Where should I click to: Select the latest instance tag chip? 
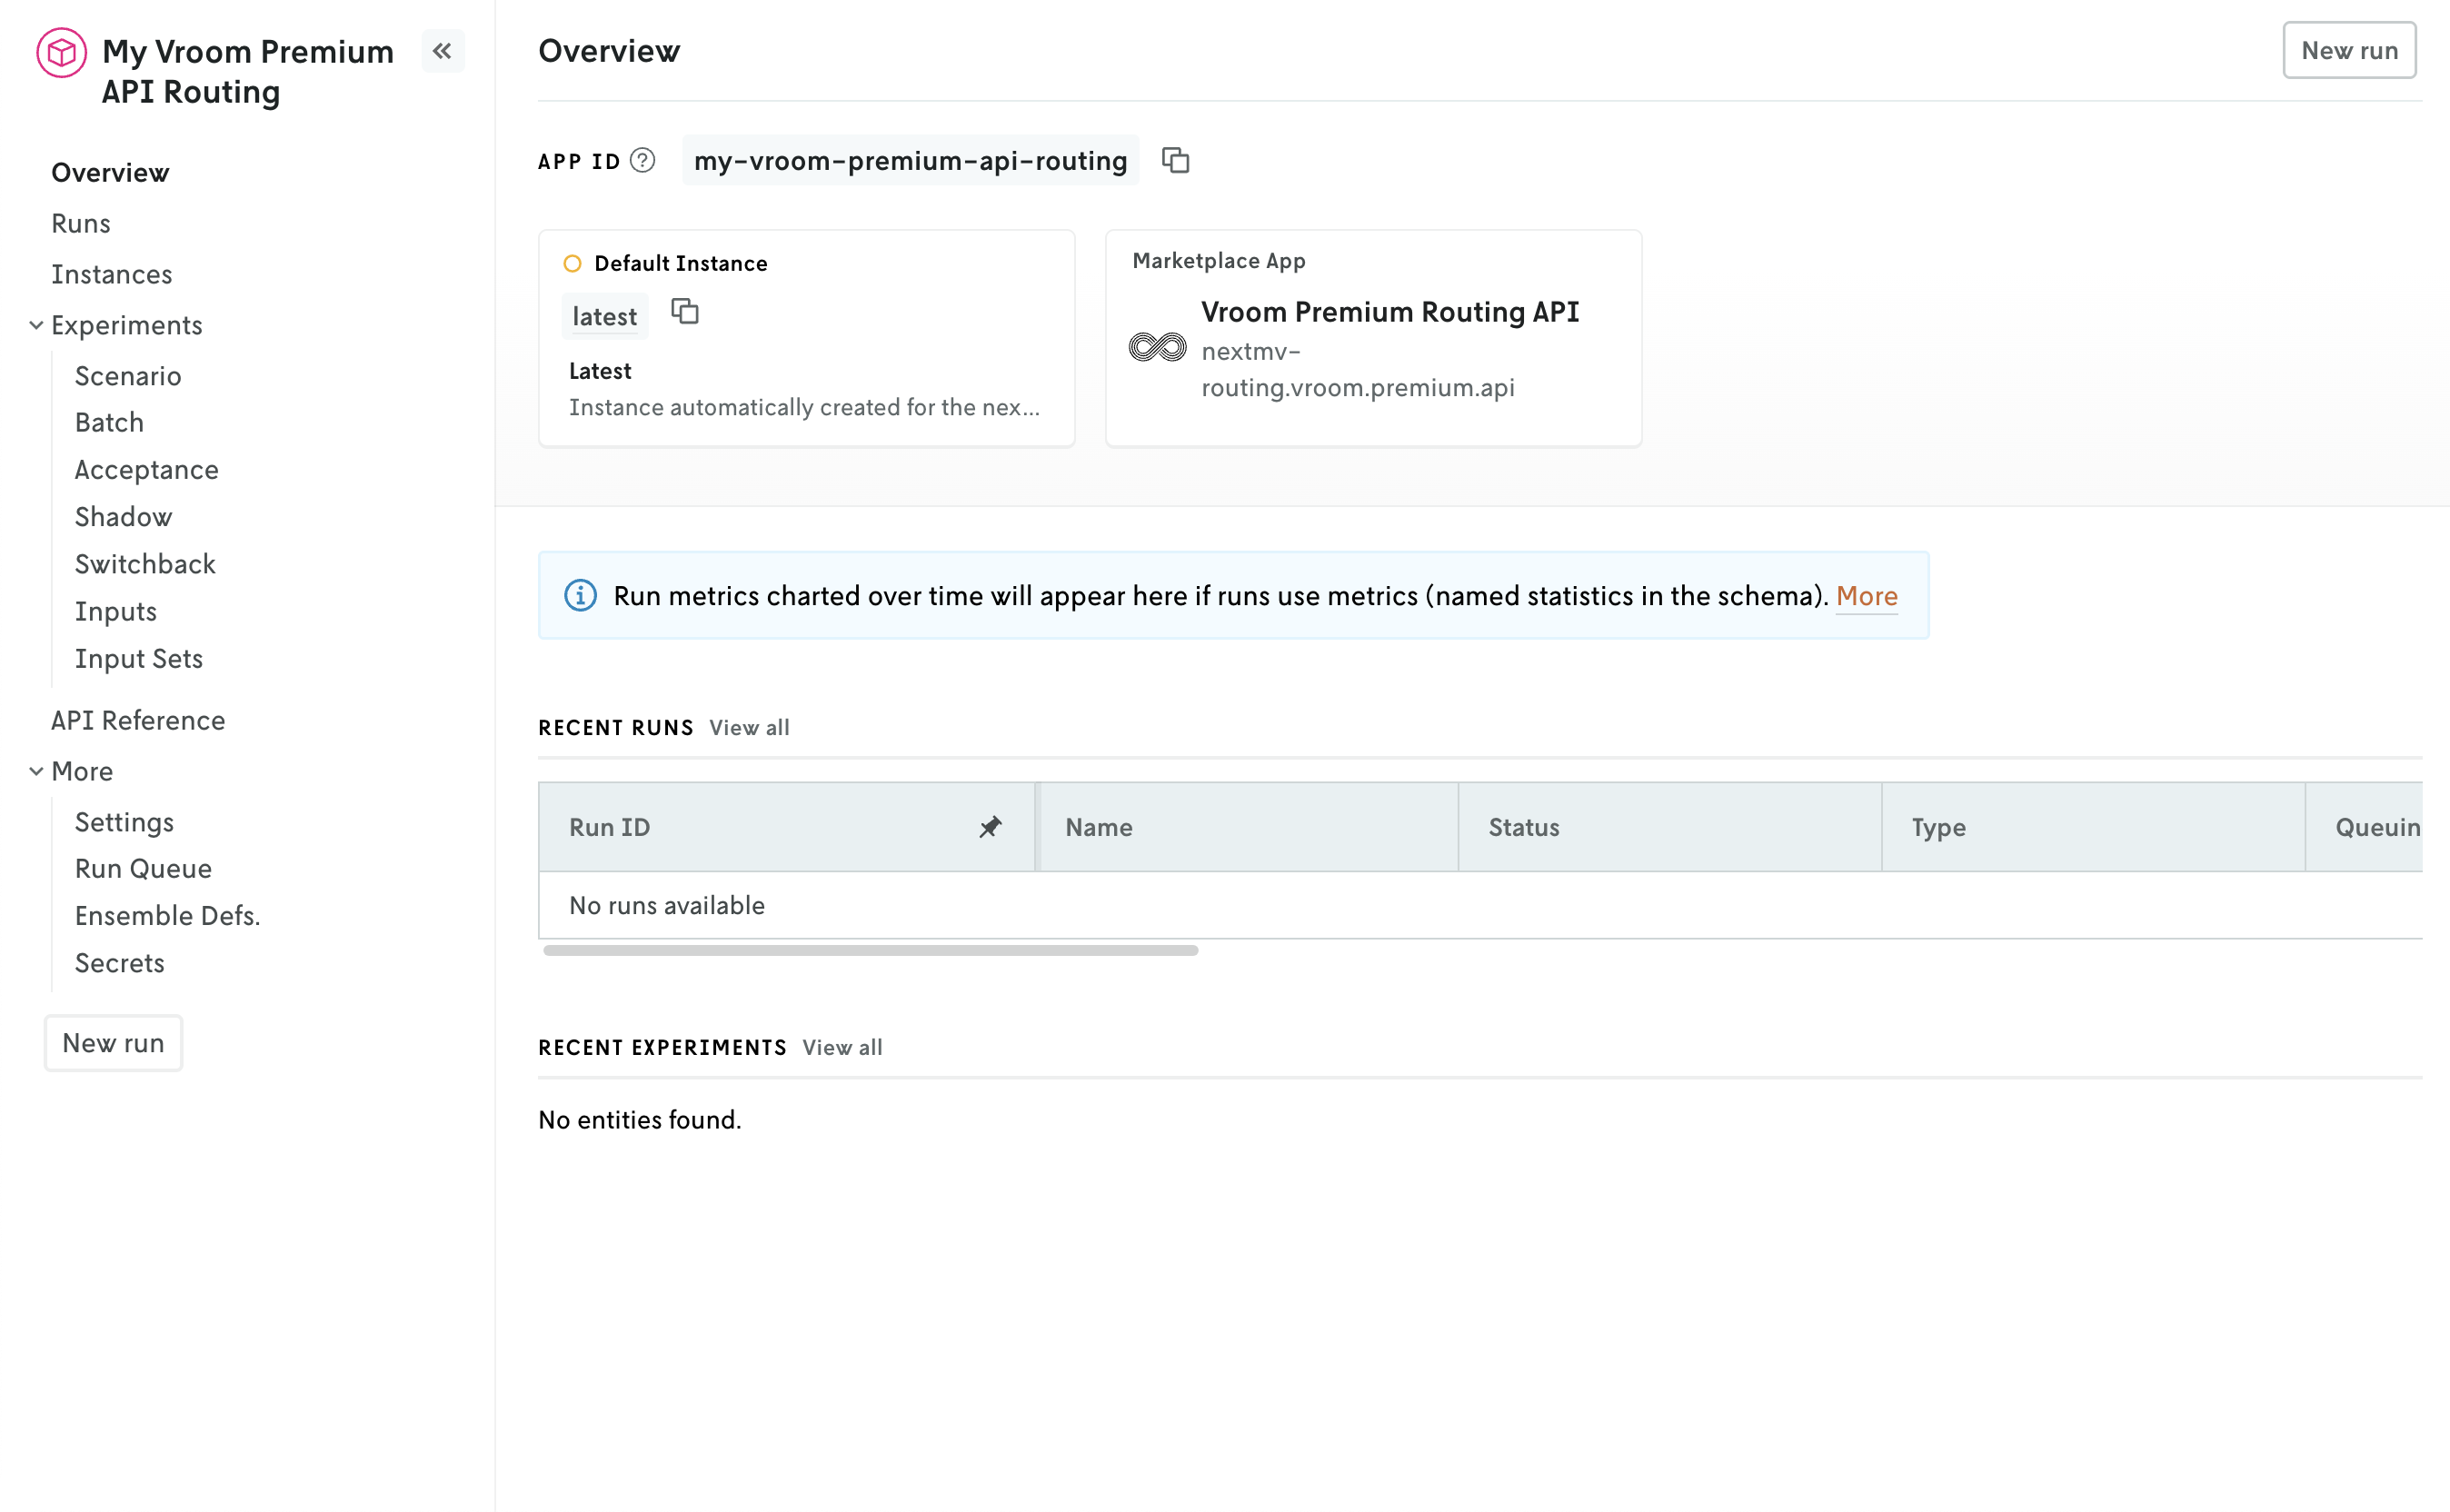coord(604,315)
